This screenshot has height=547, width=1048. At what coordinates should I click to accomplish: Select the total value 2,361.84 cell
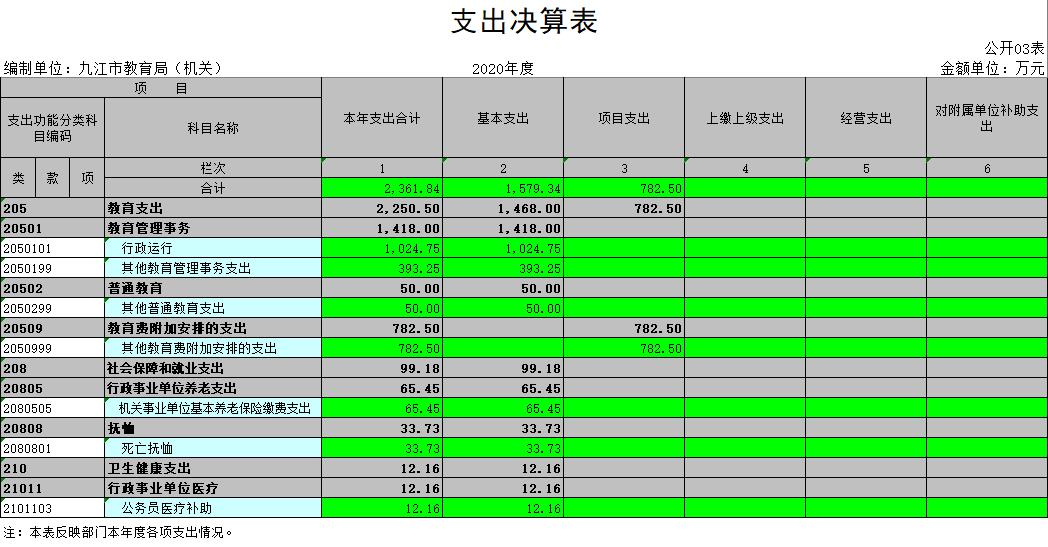[x=382, y=188]
